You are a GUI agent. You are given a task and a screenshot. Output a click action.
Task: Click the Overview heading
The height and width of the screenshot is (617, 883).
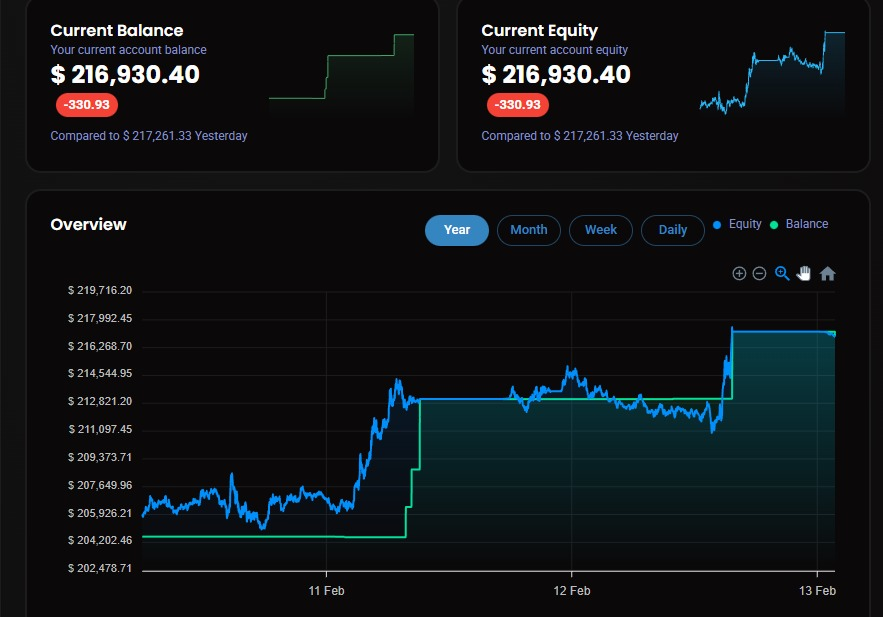[88, 225]
